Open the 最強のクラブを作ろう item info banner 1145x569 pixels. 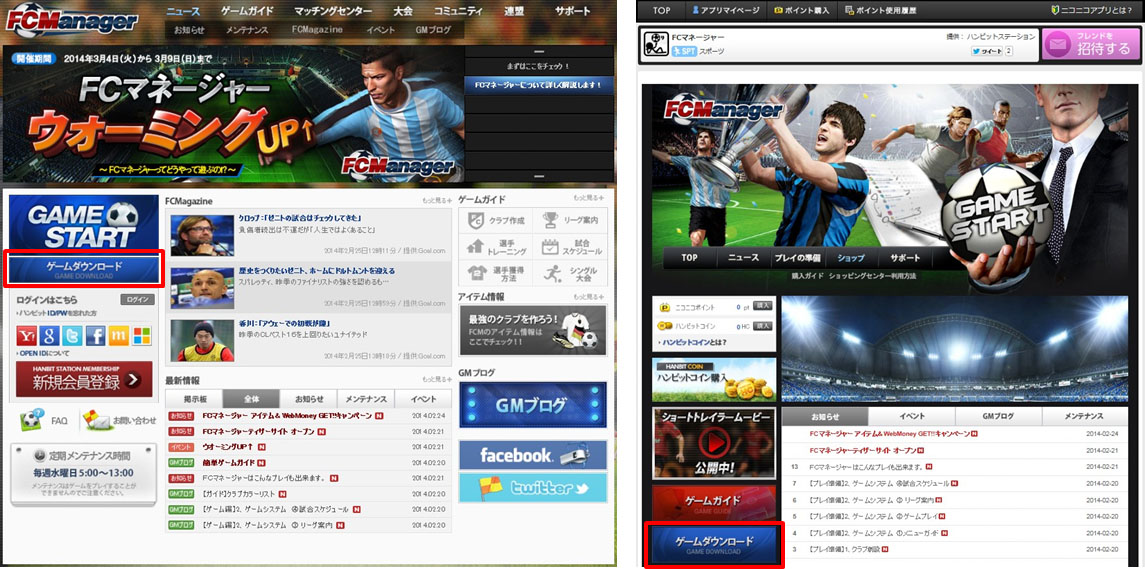click(x=532, y=330)
